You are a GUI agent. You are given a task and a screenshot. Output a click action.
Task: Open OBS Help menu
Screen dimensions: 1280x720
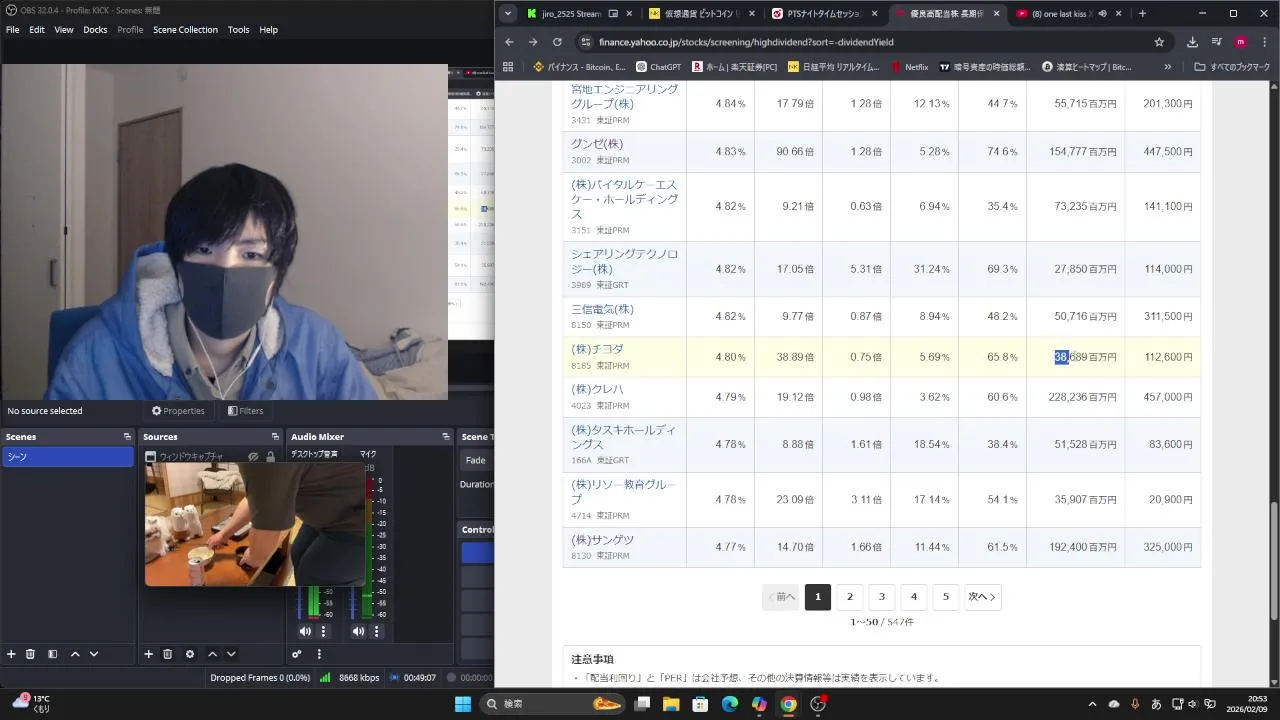tap(268, 30)
